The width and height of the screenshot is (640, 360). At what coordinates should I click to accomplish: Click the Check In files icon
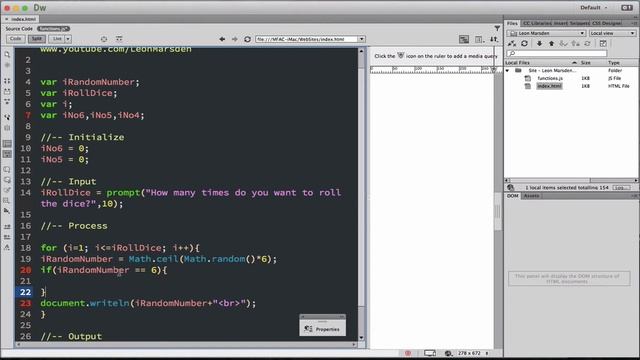tap(576, 44)
